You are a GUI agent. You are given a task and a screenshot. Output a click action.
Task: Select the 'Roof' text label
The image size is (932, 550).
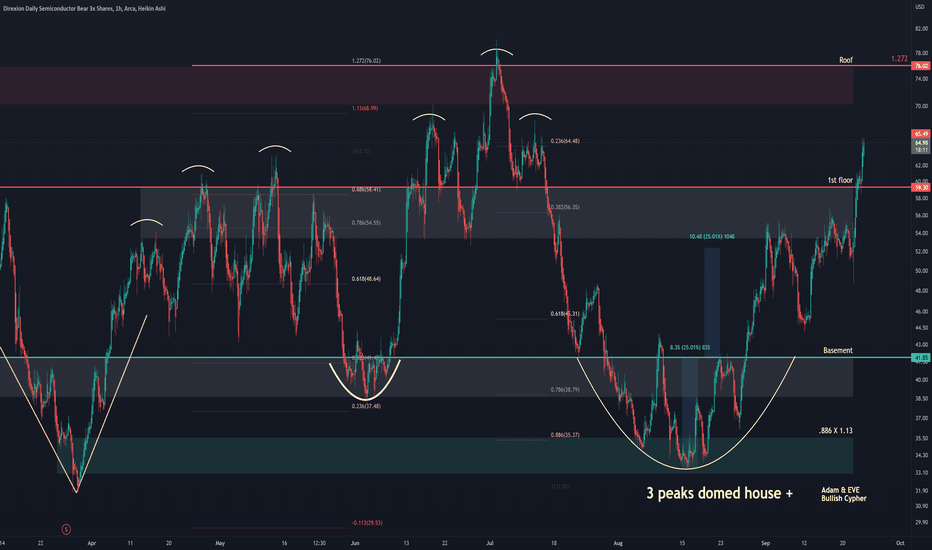tap(846, 60)
